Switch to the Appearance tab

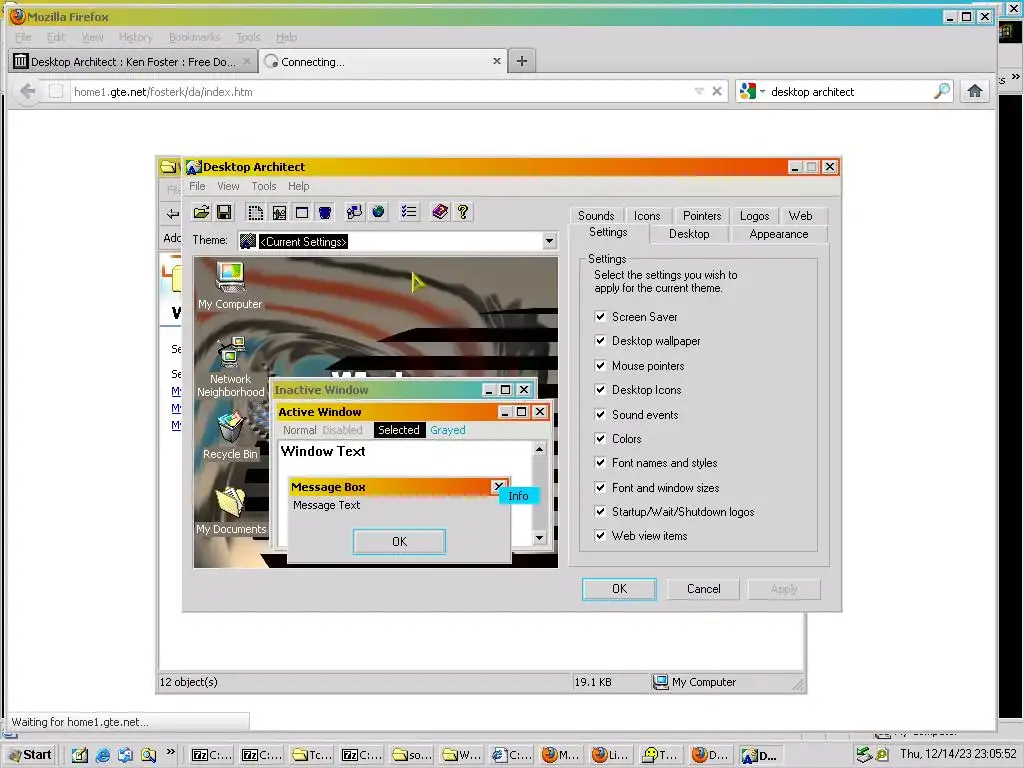pyautogui.click(x=778, y=234)
